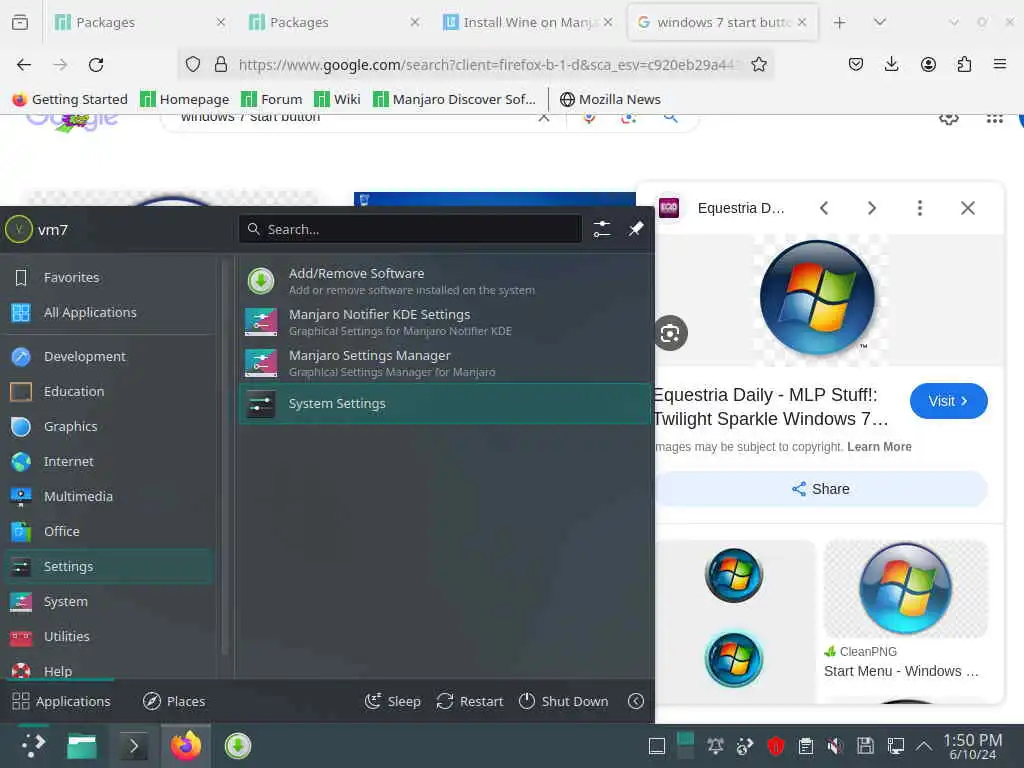Open System Settings from the launcher
This screenshot has height=768, width=1024.
point(445,404)
